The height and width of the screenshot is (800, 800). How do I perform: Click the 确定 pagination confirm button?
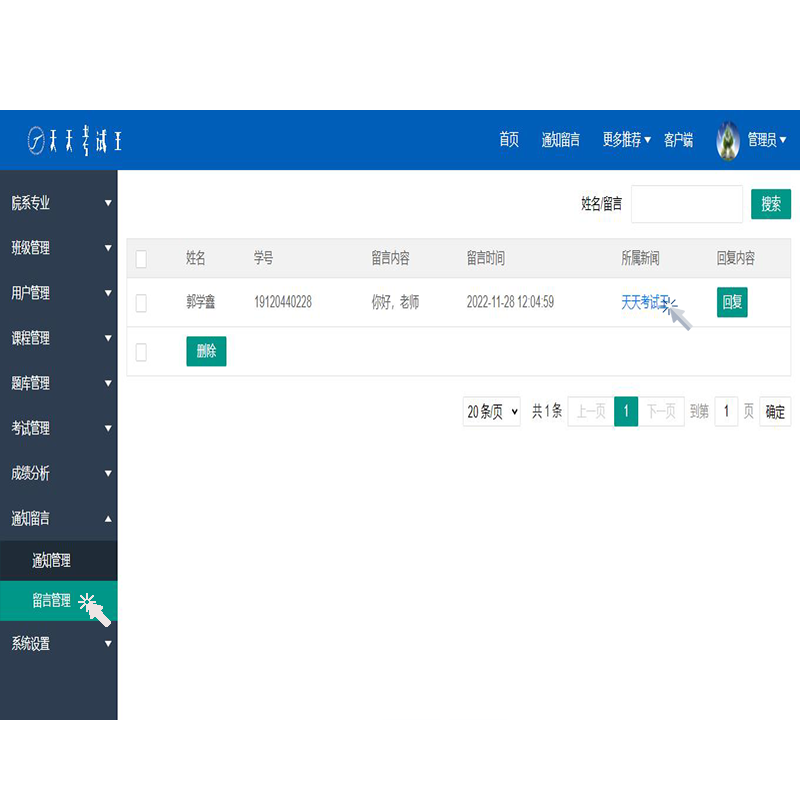[x=775, y=411]
